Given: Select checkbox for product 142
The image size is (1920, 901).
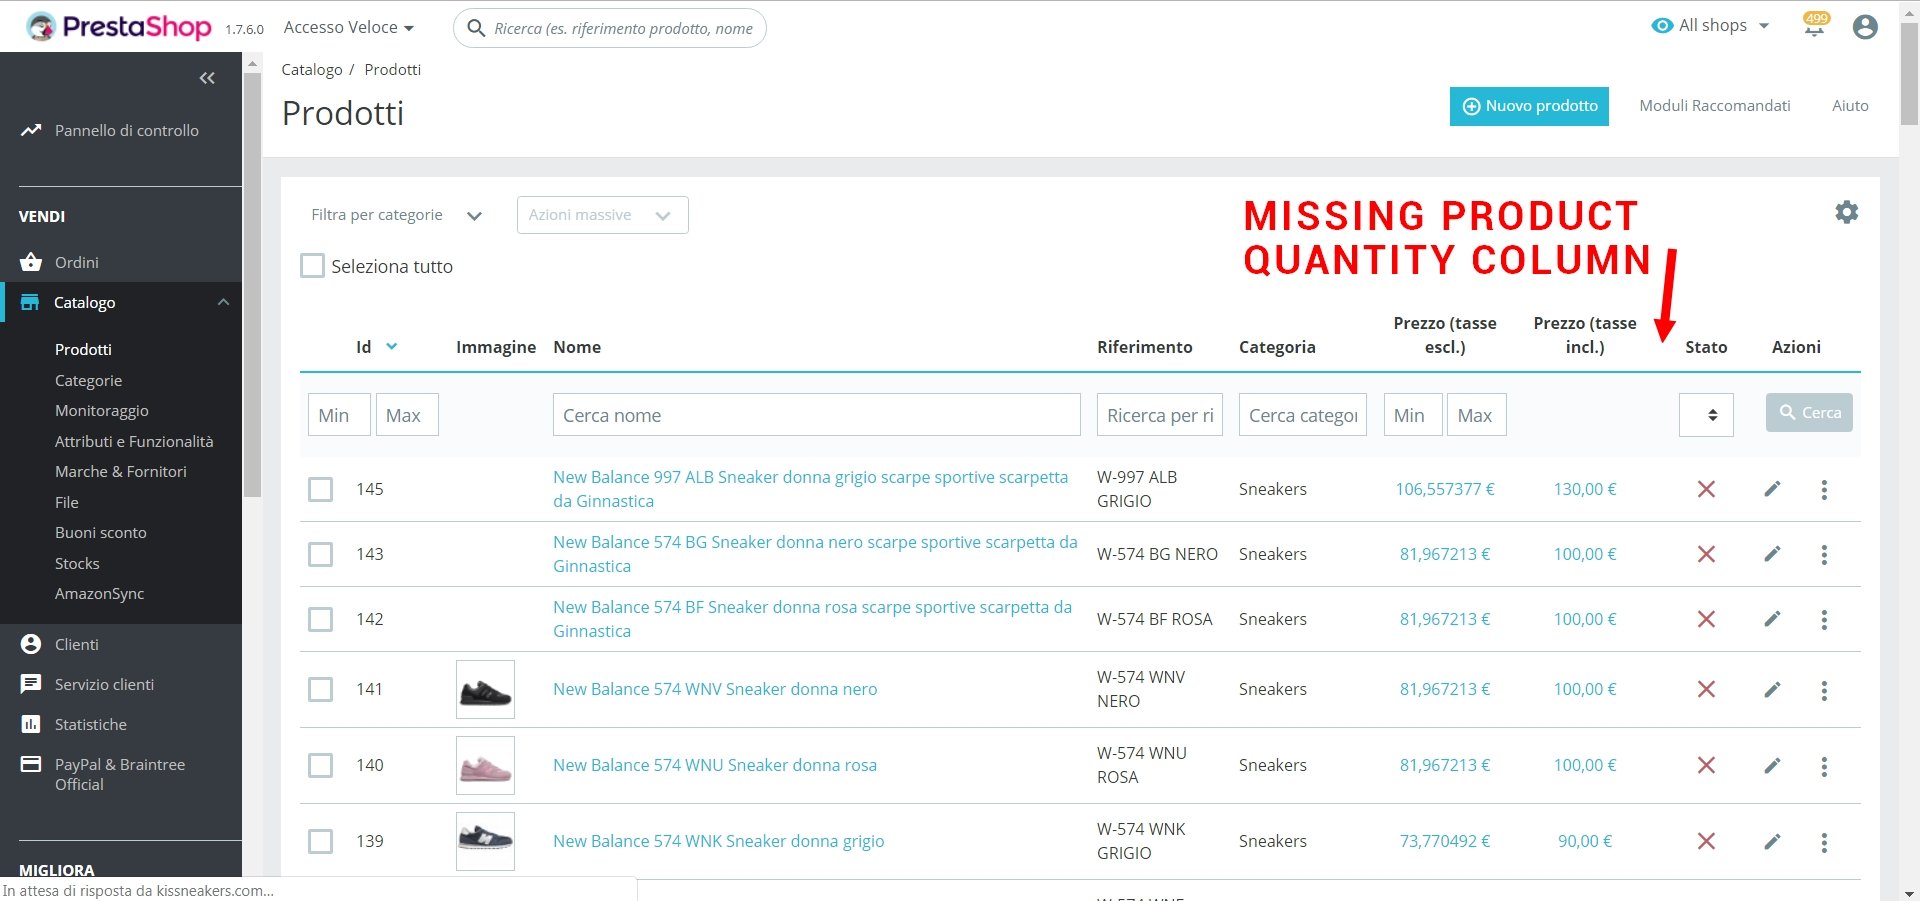Looking at the screenshot, I should coord(320,619).
